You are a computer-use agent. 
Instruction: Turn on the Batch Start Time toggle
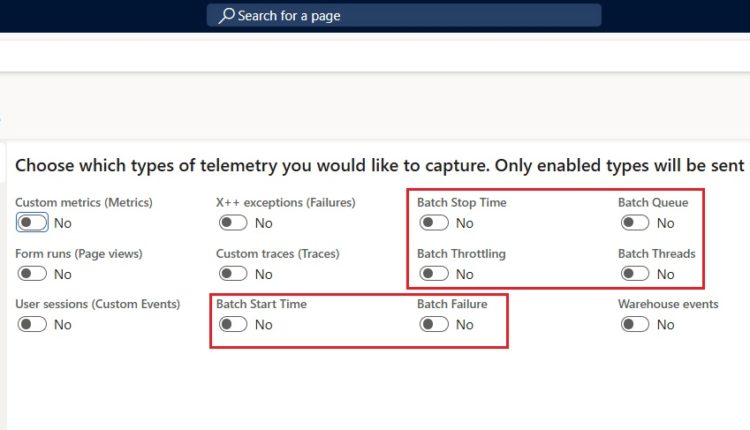coord(233,324)
